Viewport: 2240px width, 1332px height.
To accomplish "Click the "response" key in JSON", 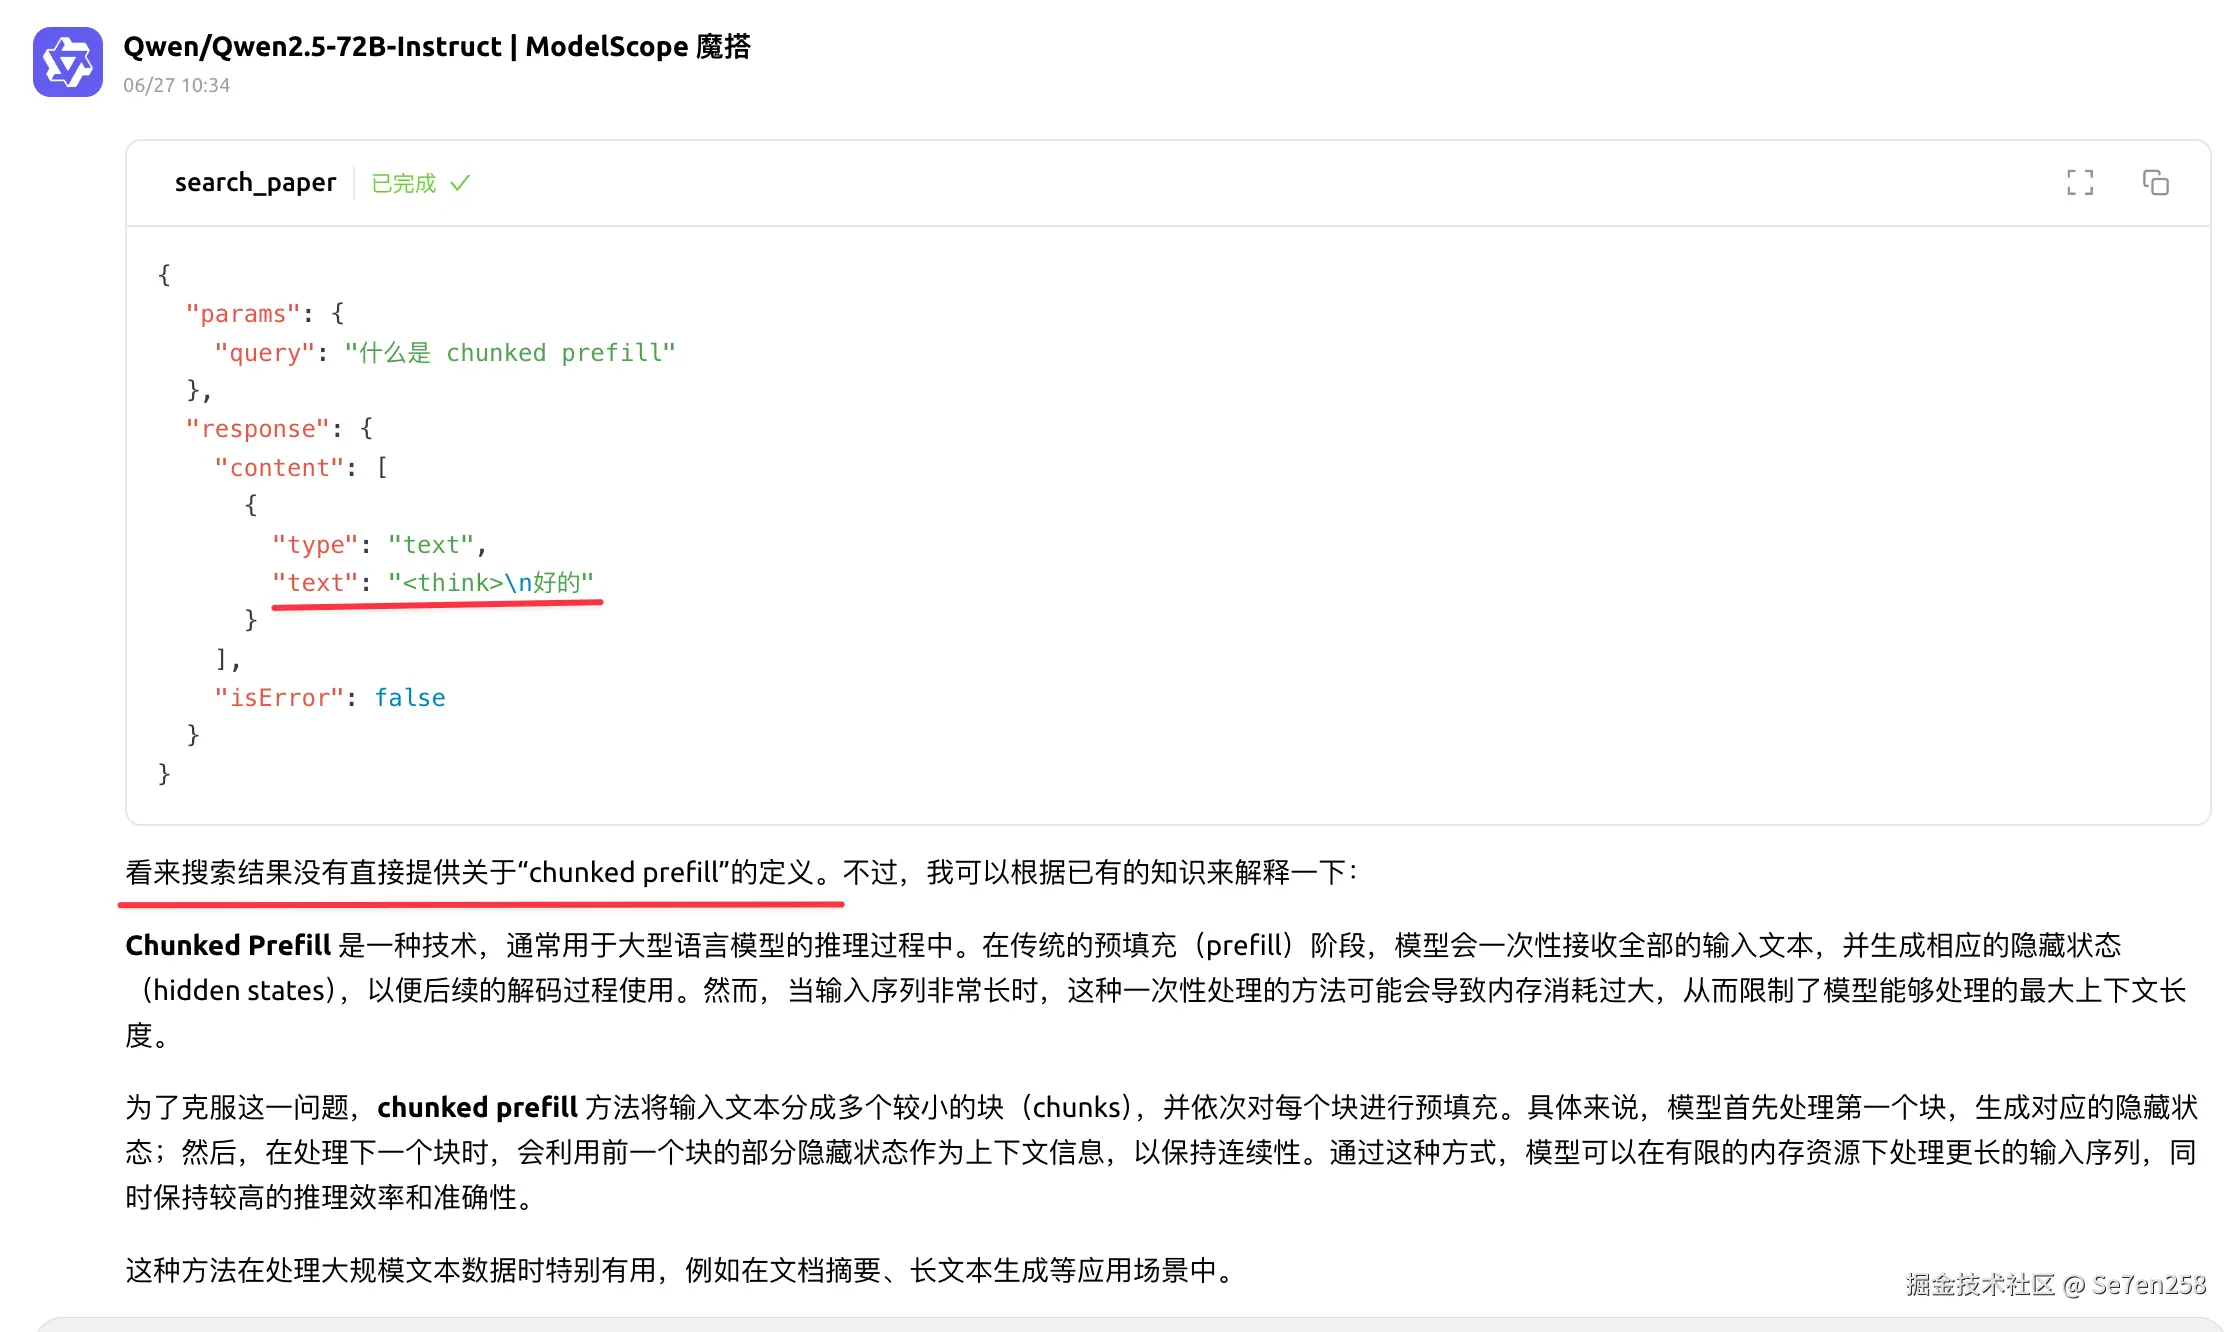I will (x=257, y=429).
